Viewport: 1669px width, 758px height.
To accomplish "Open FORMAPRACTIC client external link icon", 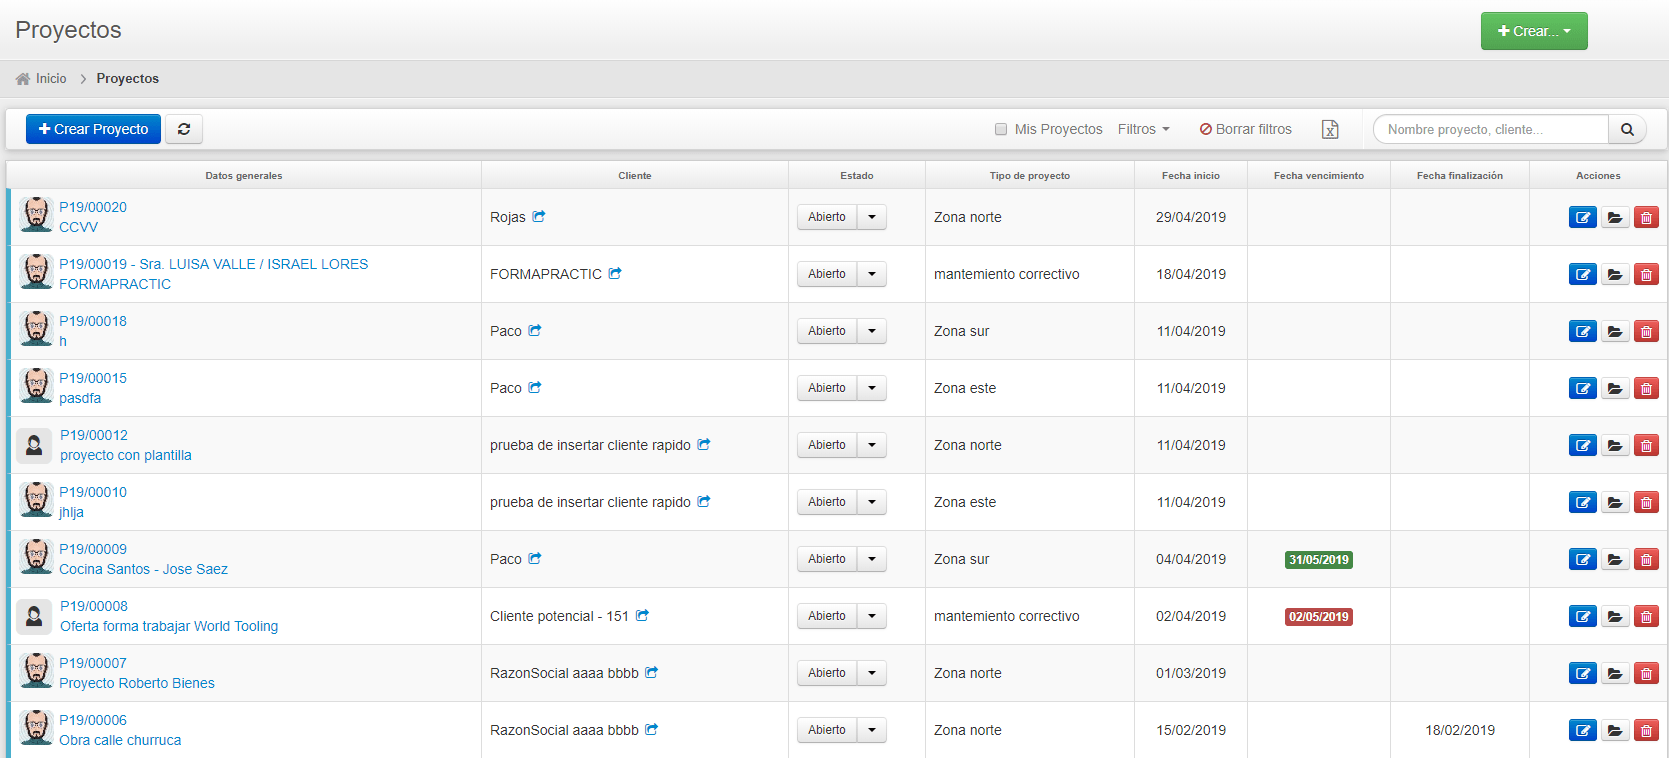I will [615, 273].
